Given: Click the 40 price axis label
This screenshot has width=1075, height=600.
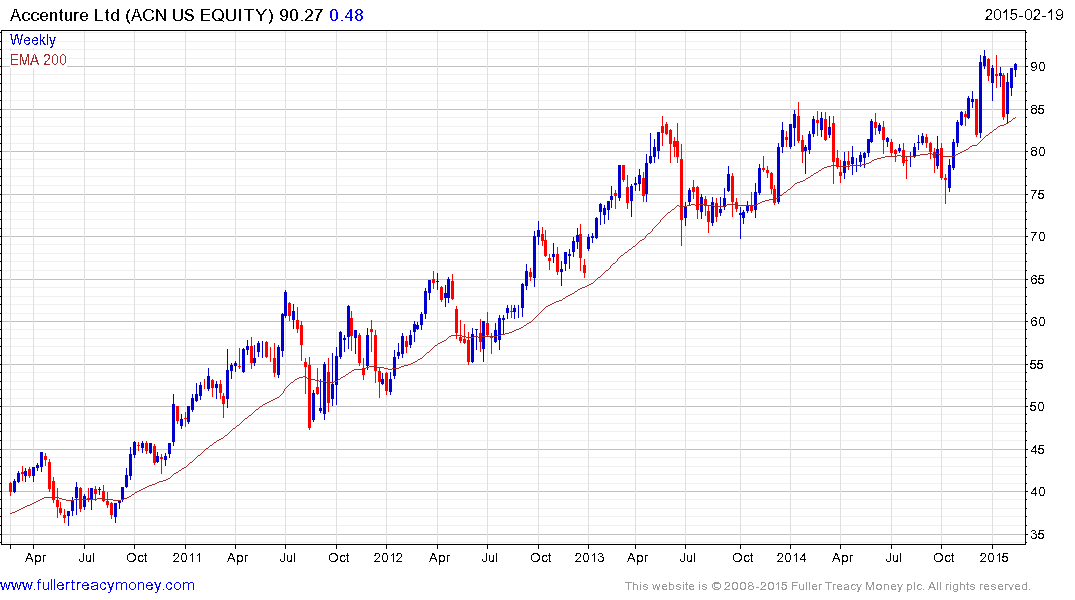Looking at the screenshot, I should pyautogui.click(x=1038, y=492).
